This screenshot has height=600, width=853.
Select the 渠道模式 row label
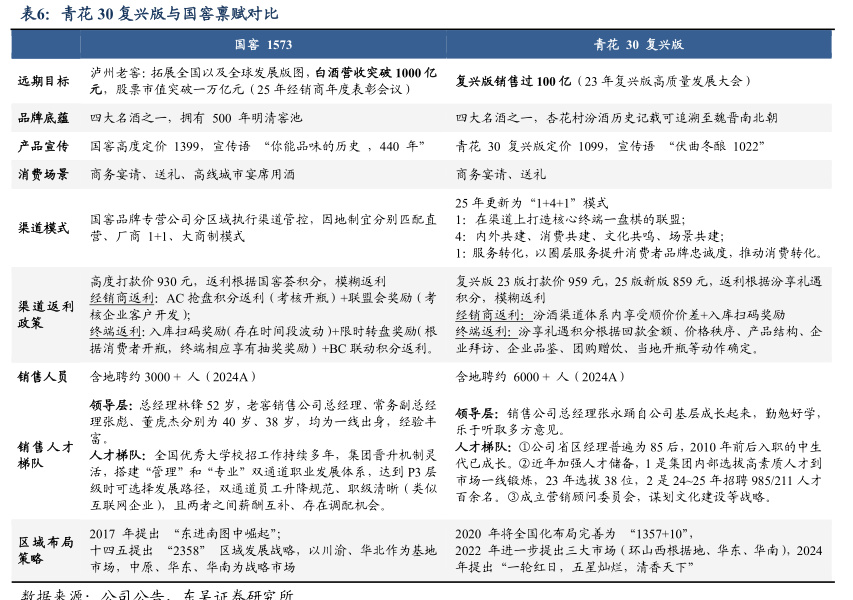coord(43,227)
